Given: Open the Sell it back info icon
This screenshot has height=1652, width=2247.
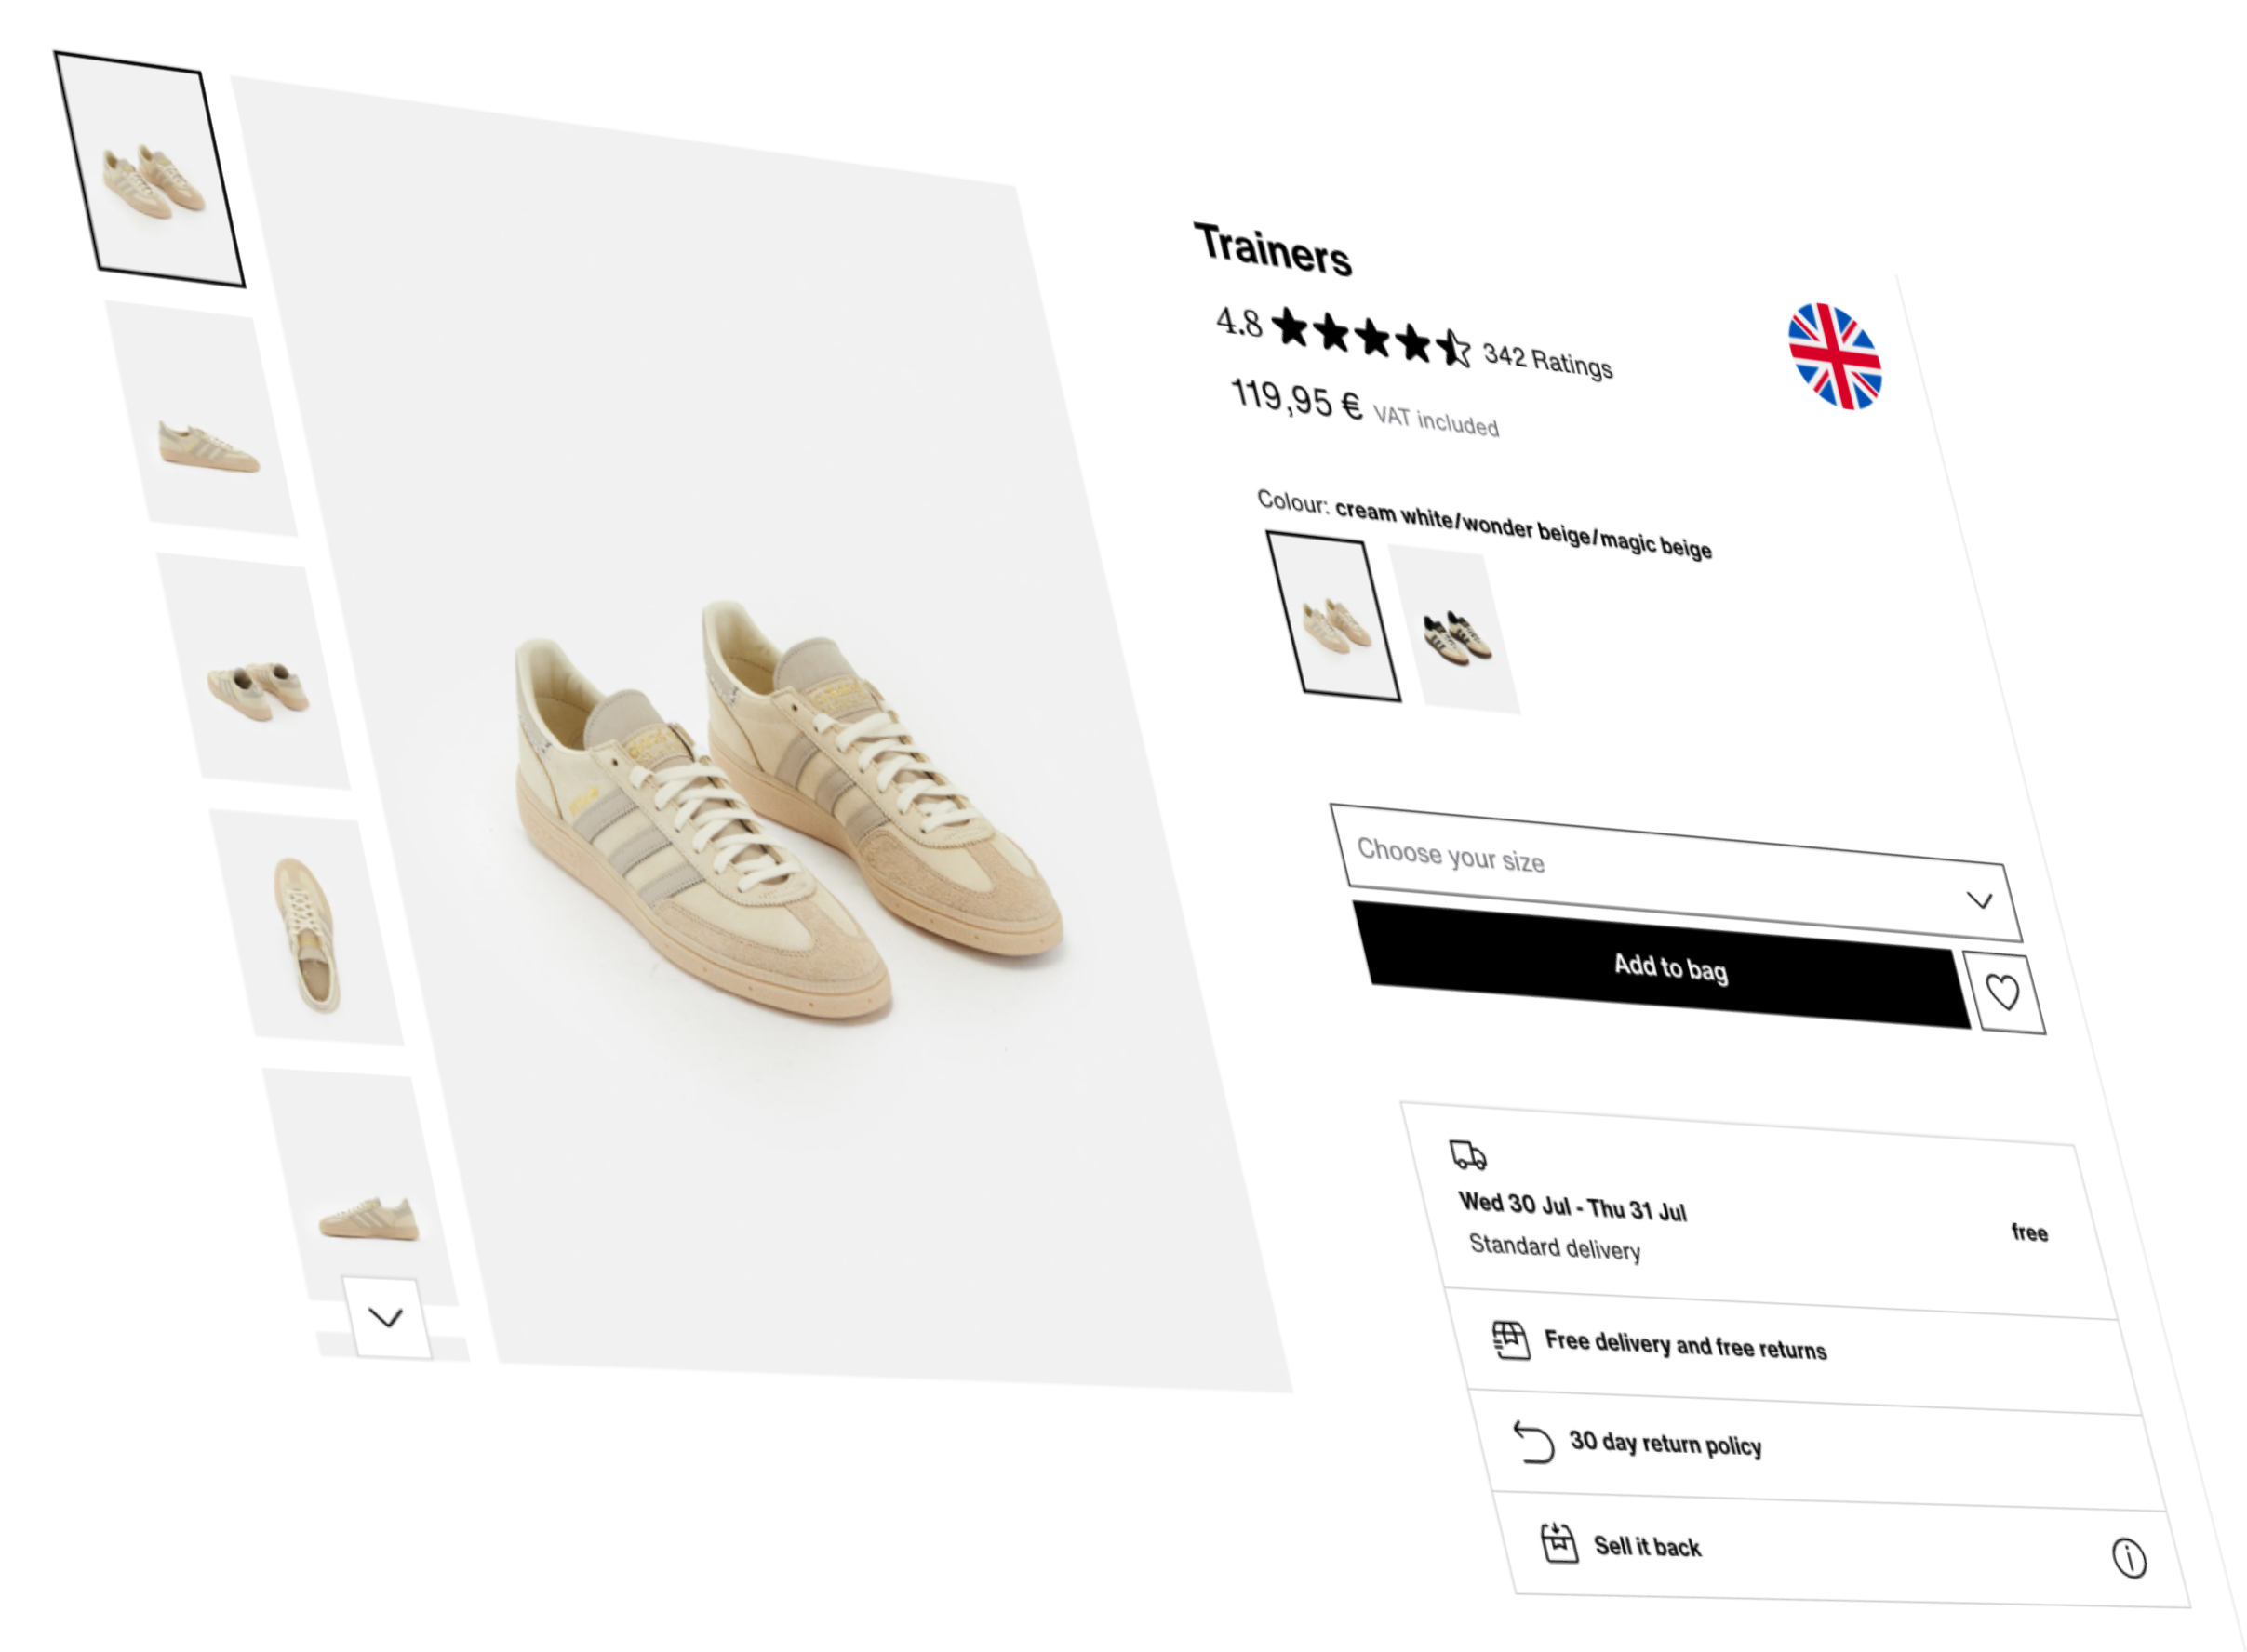Looking at the screenshot, I should pos(2129,1558).
